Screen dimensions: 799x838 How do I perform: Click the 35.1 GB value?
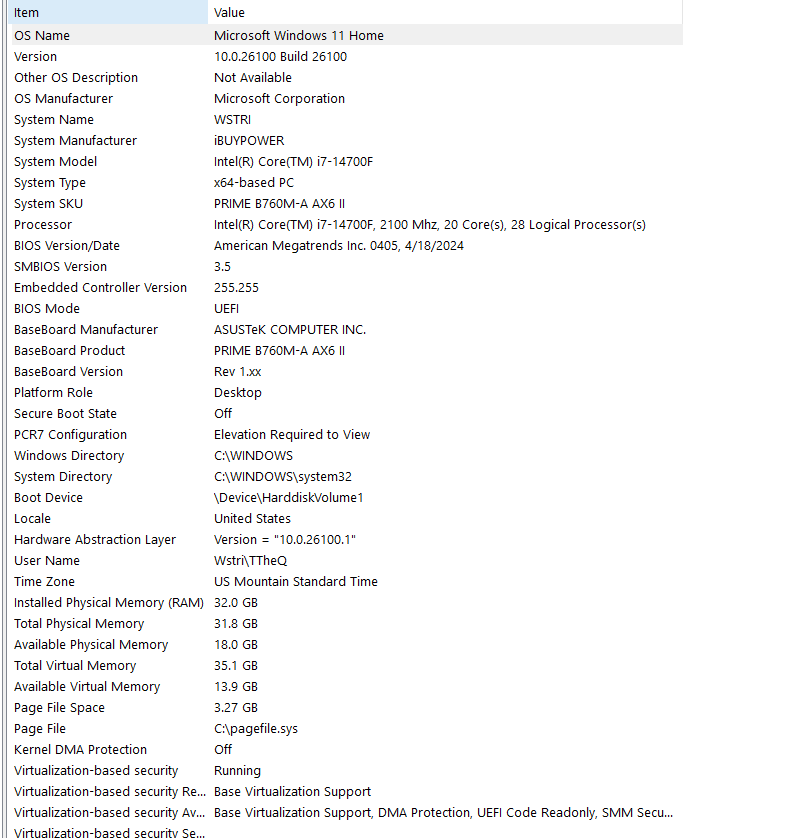pyautogui.click(x=236, y=665)
